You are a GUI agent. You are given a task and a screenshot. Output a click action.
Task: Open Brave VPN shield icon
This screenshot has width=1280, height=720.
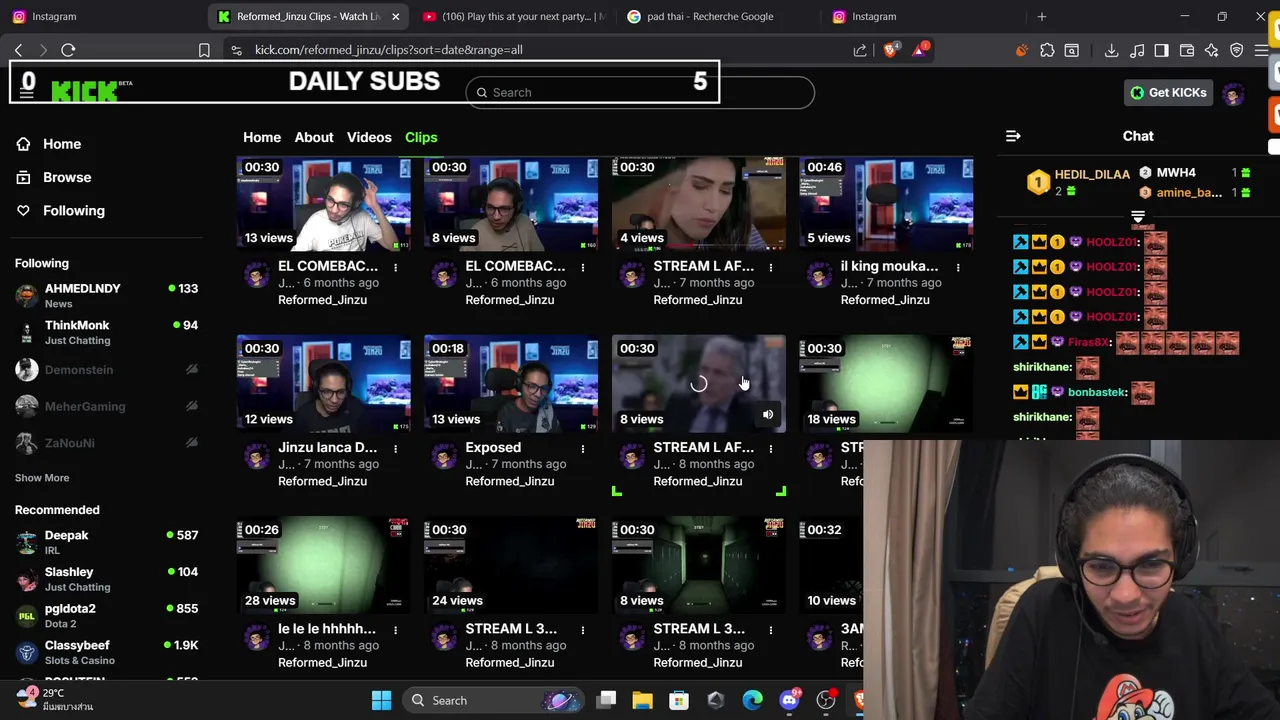tap(1237, 50)
